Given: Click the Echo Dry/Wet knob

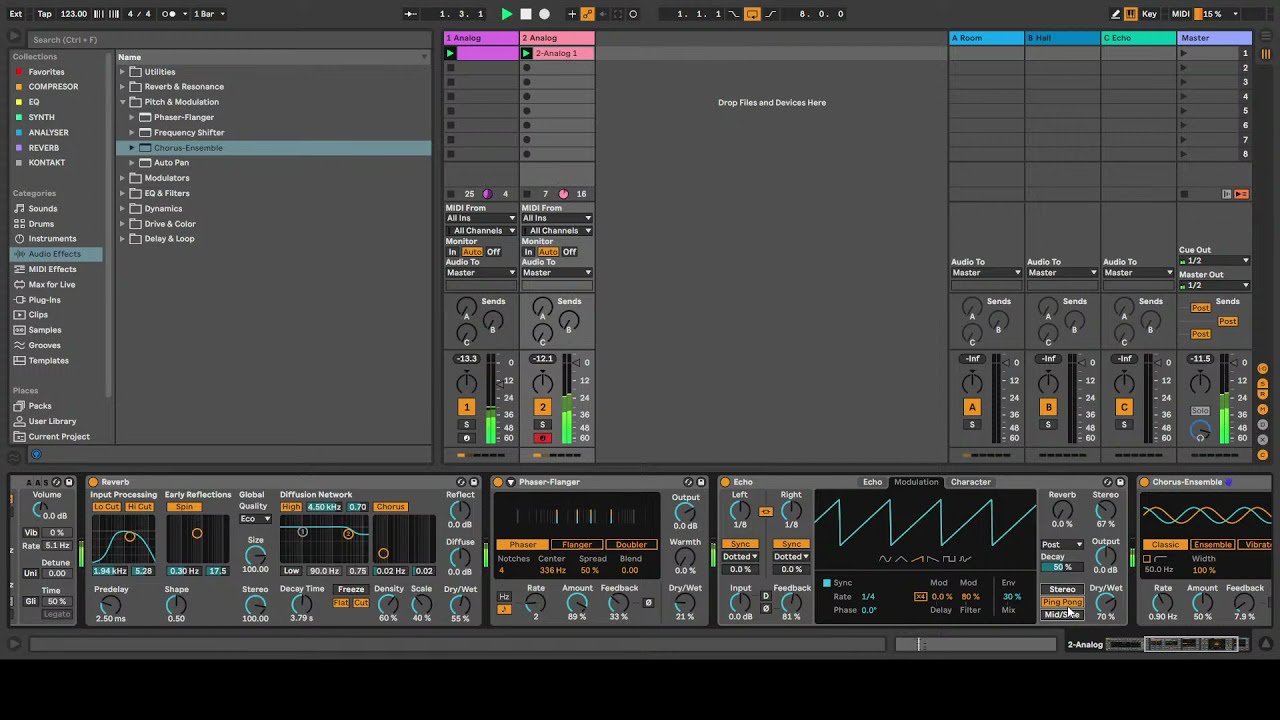Looking at the screenshot, I should coord(1105,603).
